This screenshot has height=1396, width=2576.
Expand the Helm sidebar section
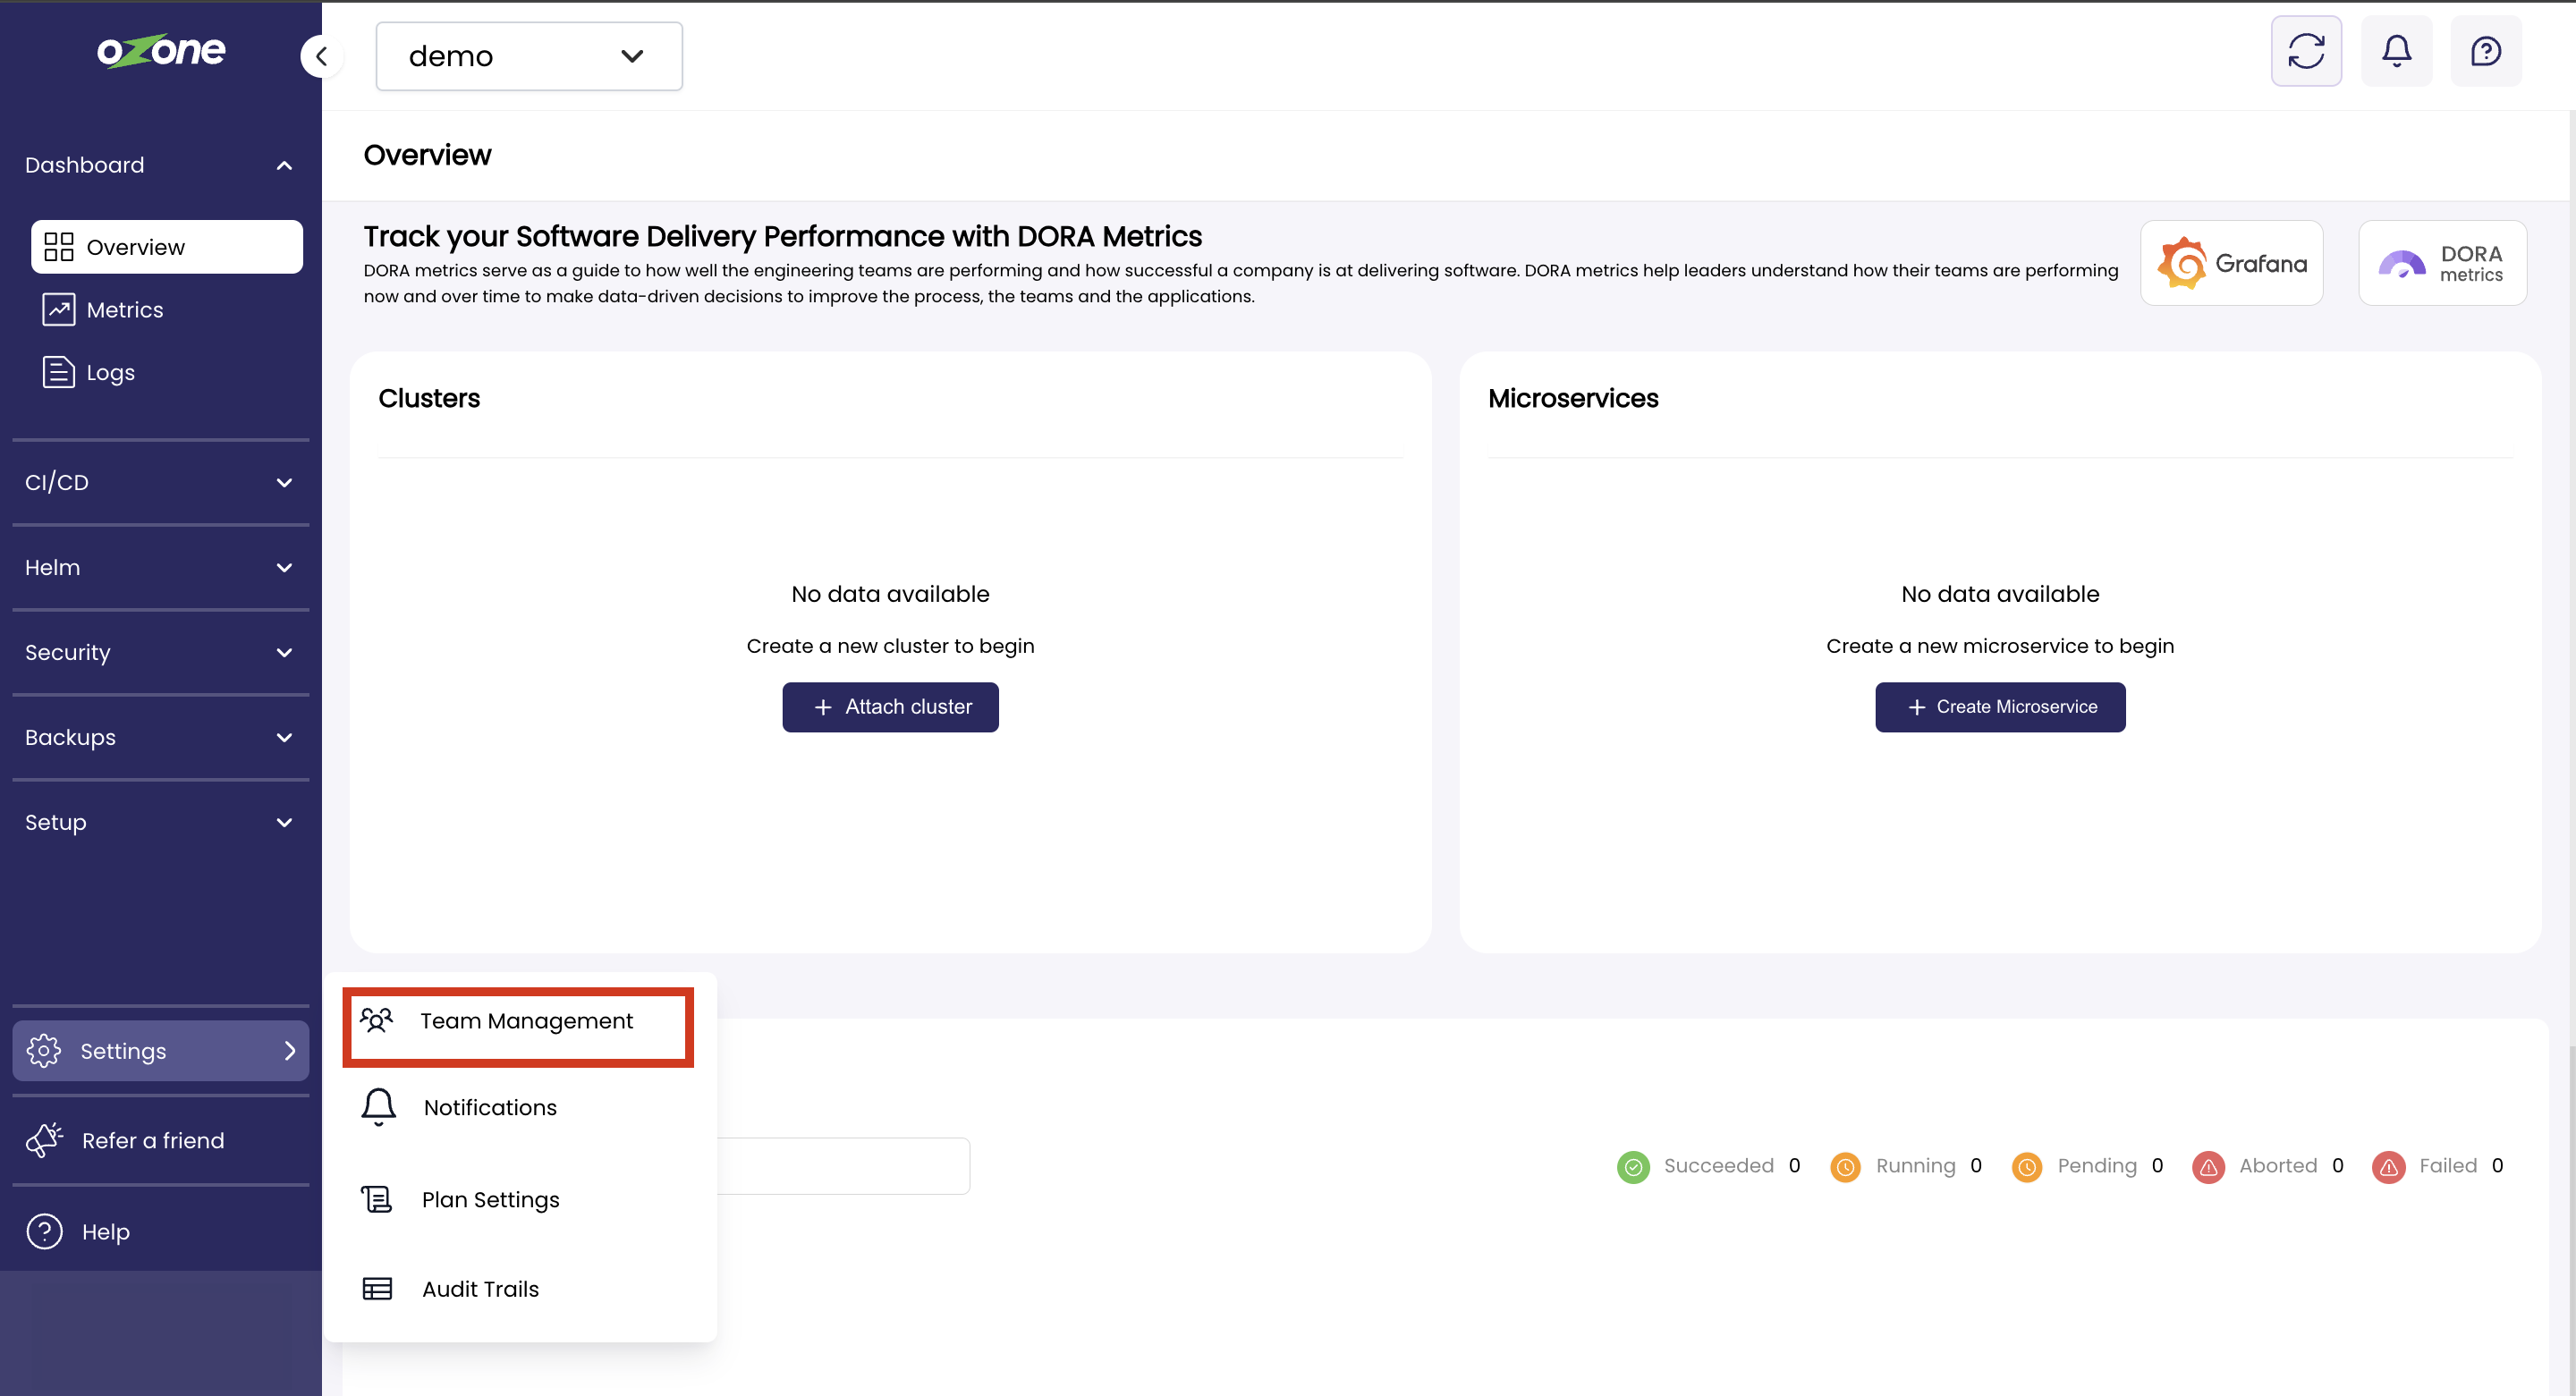(x=160, y=567)
